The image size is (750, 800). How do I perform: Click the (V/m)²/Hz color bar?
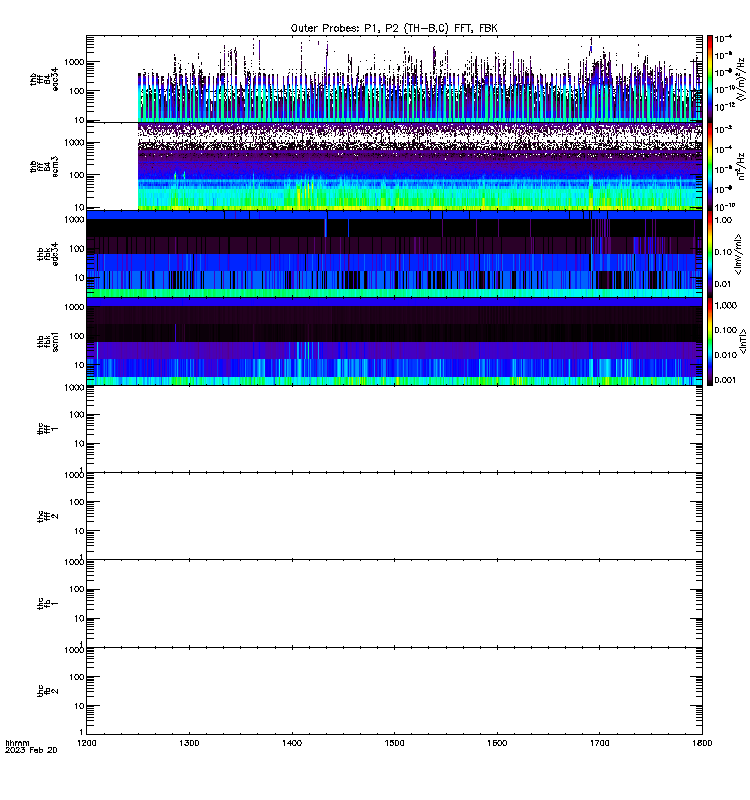tap(710, 79)
